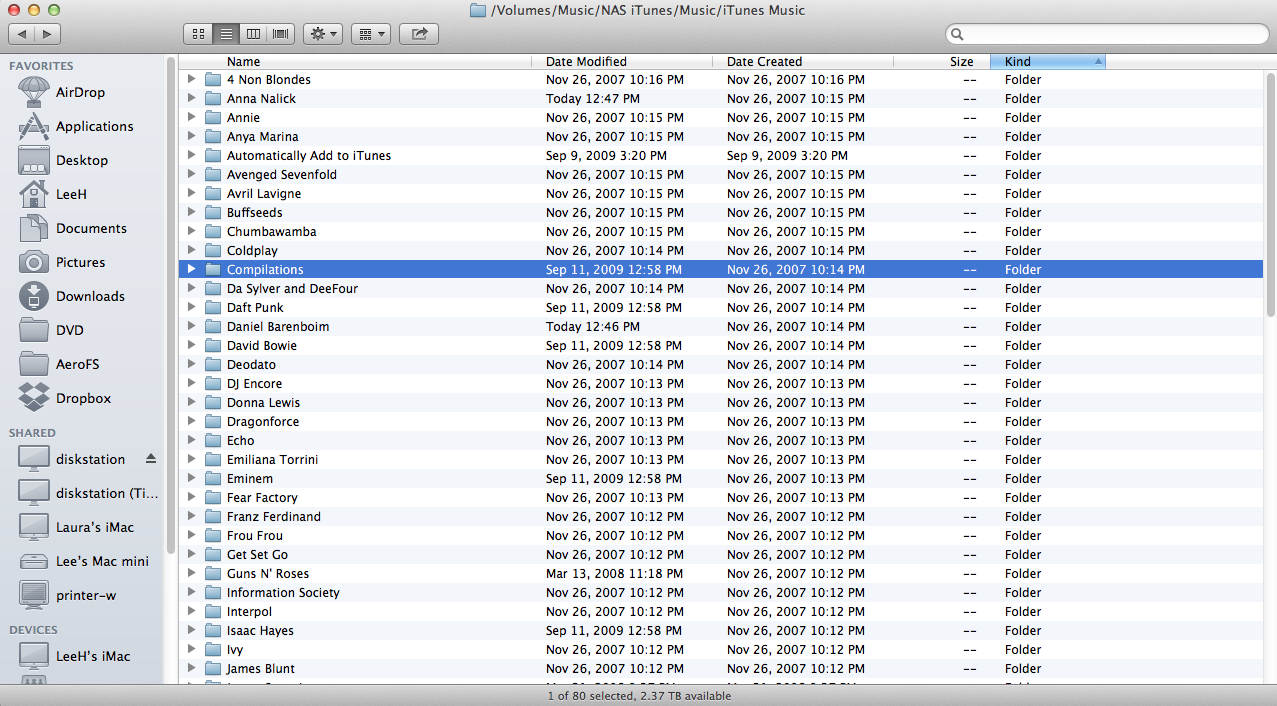Switch to icon view

[198, 34]
